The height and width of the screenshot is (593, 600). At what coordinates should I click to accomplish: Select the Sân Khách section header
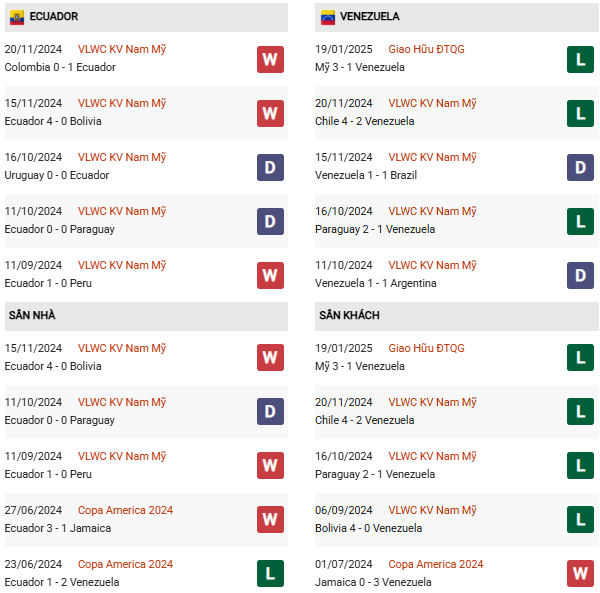[x=457, y=315]
